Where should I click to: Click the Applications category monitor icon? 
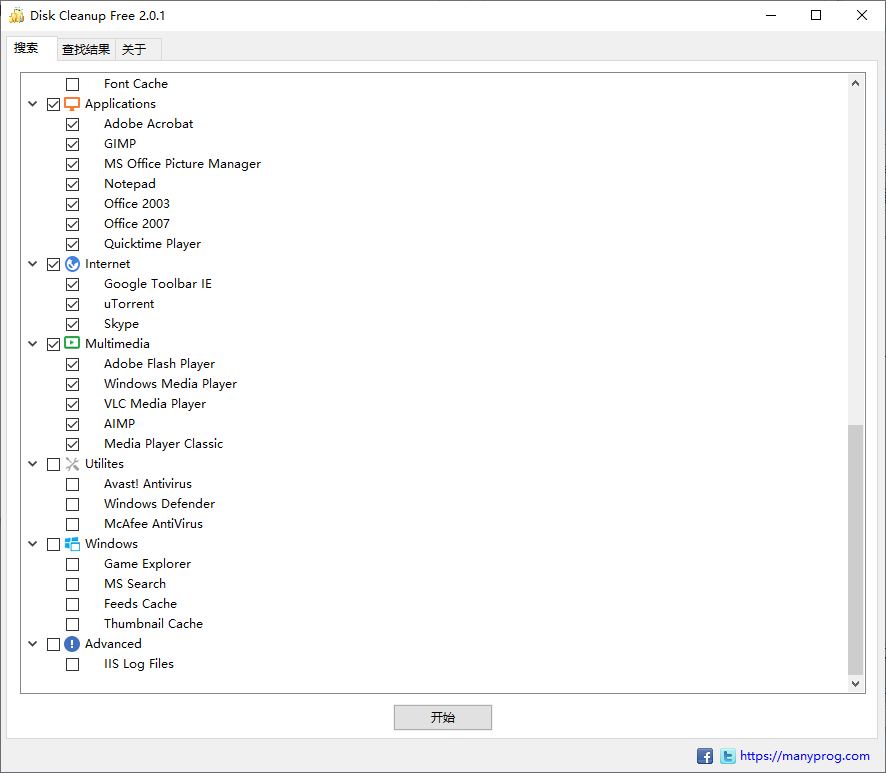[x=71, y=103]
